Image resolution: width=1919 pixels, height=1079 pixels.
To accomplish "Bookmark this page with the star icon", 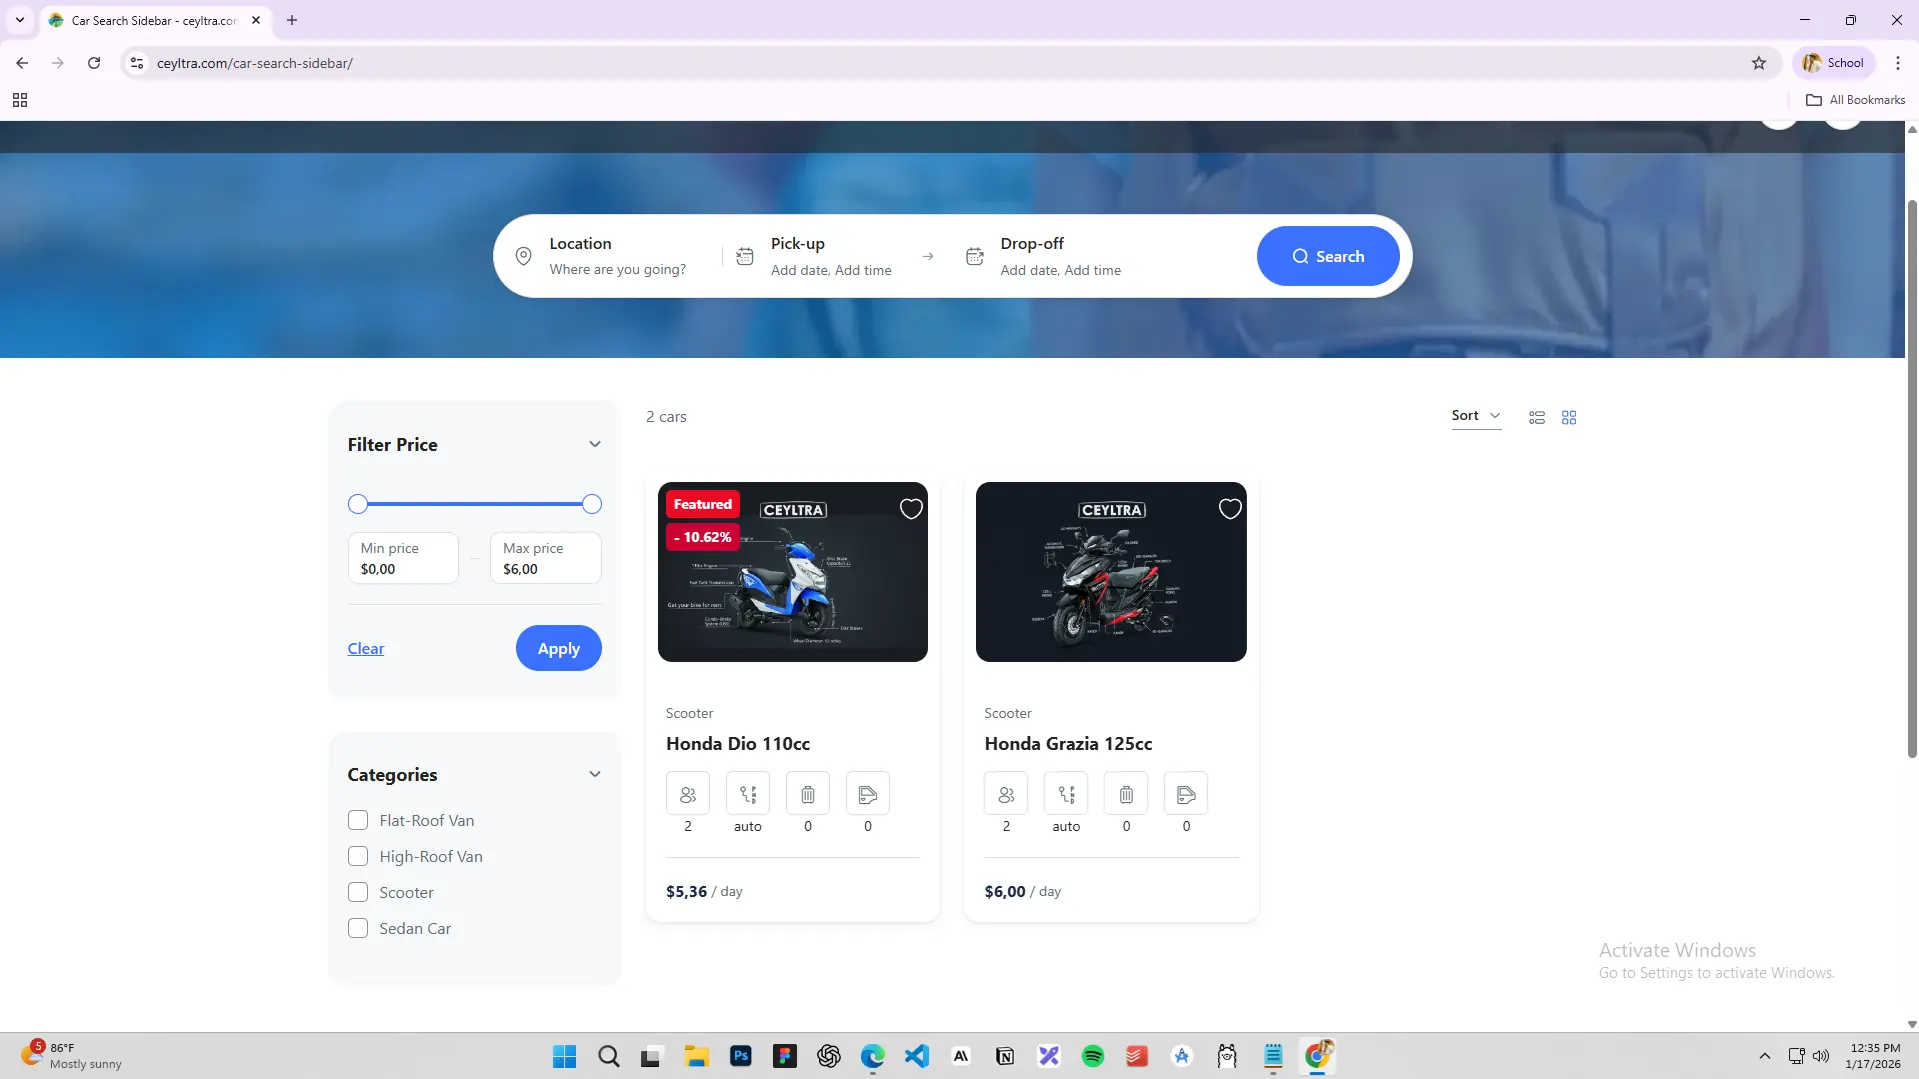I will point(1759,63).
